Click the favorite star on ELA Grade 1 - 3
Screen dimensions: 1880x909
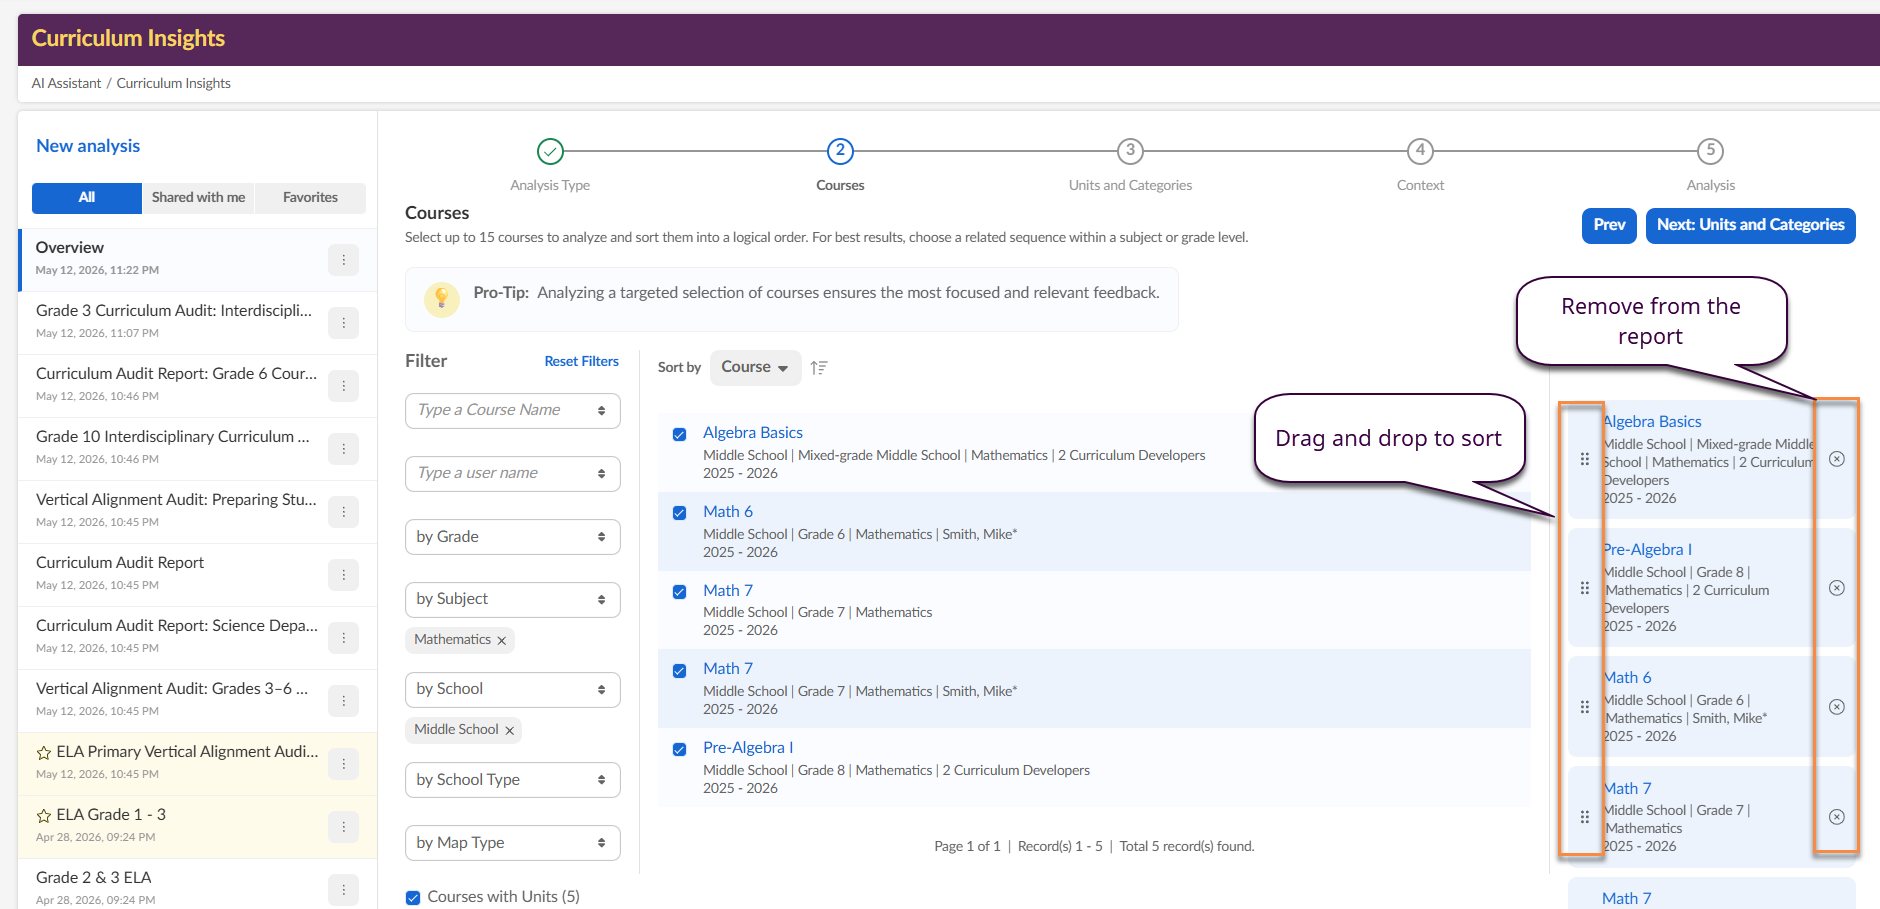(x=44, y=815)
